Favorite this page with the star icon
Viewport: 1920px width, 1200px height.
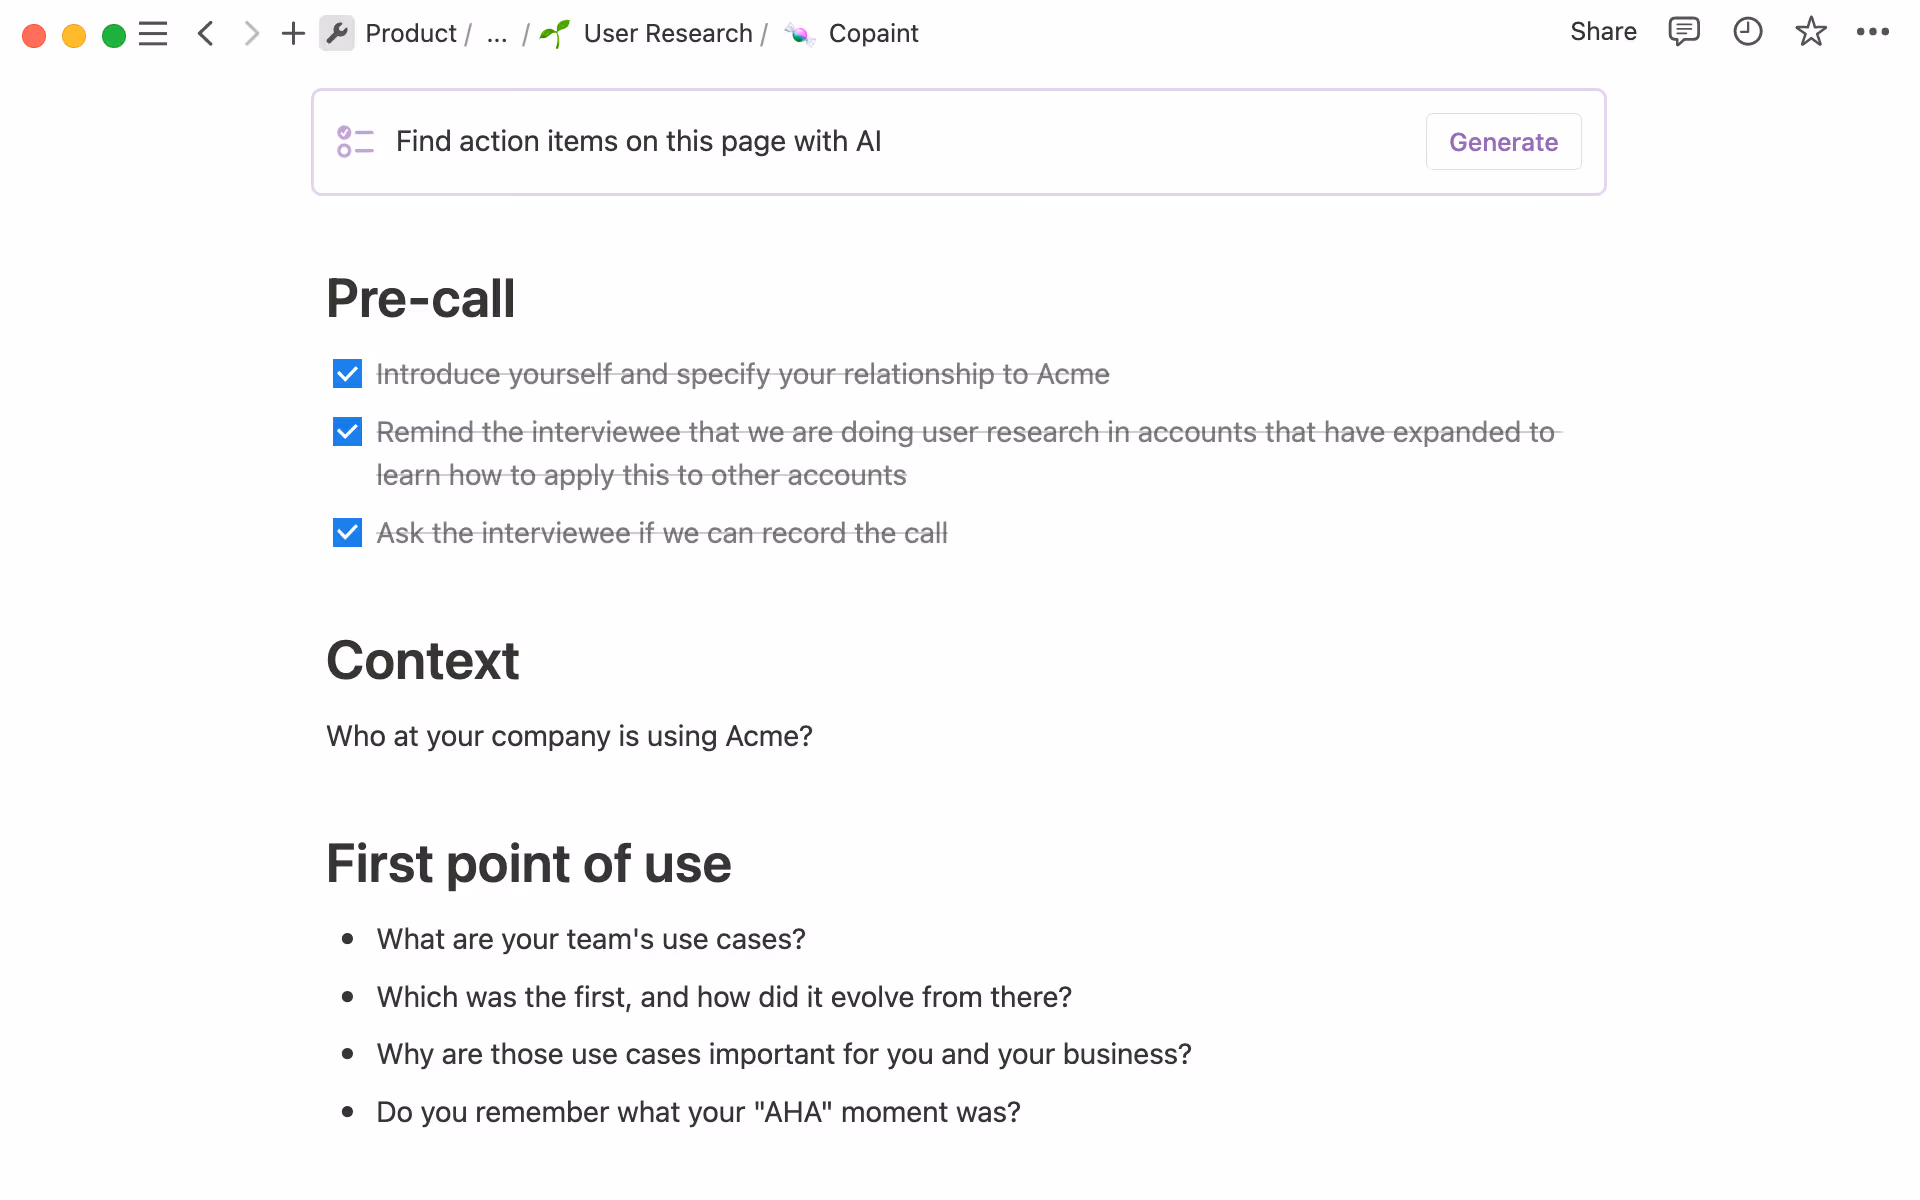(1811, 32)
